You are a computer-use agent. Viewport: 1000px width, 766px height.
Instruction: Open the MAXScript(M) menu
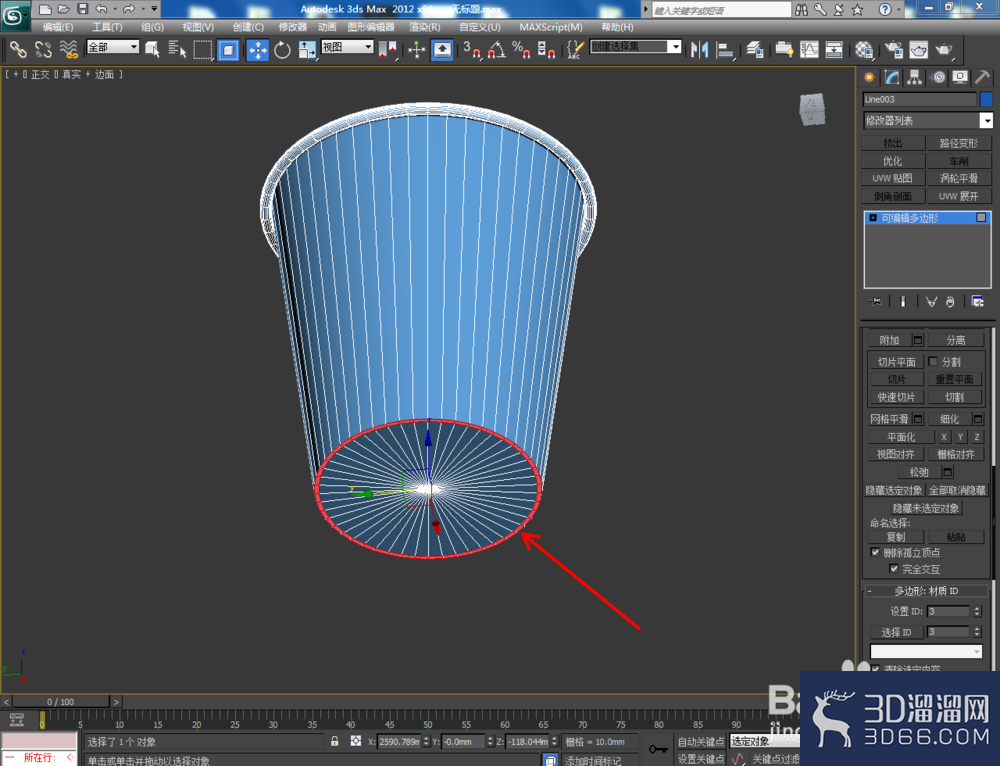click(x=550, y=27)
